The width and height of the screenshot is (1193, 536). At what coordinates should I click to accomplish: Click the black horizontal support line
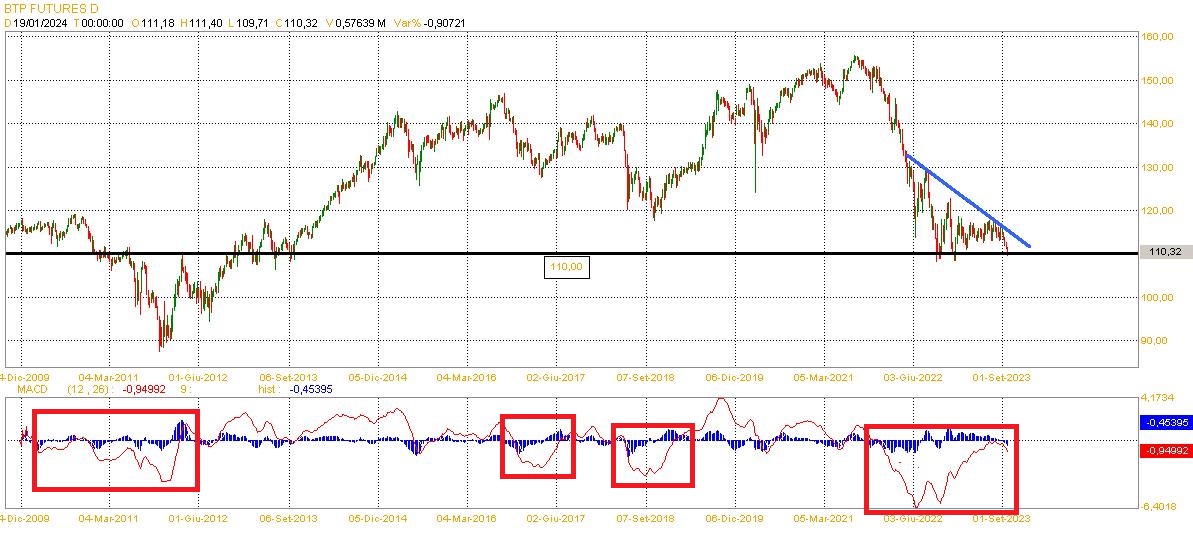click(571, 254)
